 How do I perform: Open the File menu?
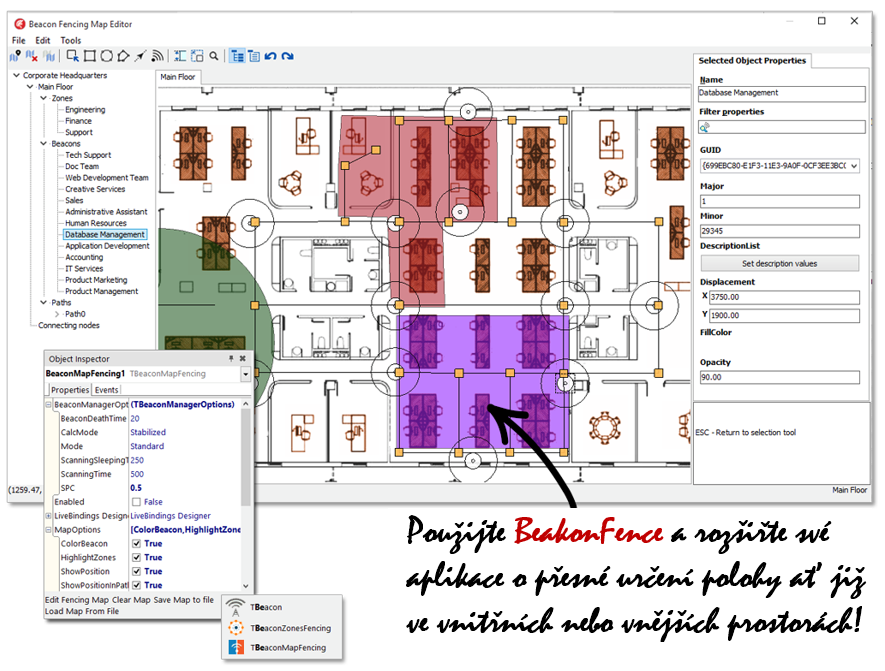pyautogui.click(x=19, y=41)
